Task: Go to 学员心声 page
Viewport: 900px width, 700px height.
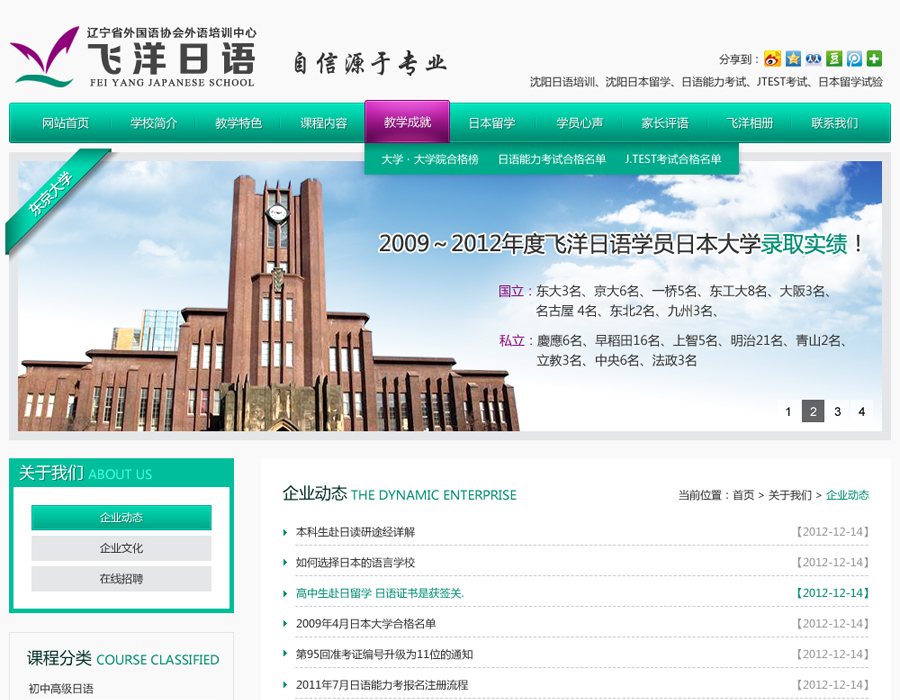Action: (x=579, y=123)
